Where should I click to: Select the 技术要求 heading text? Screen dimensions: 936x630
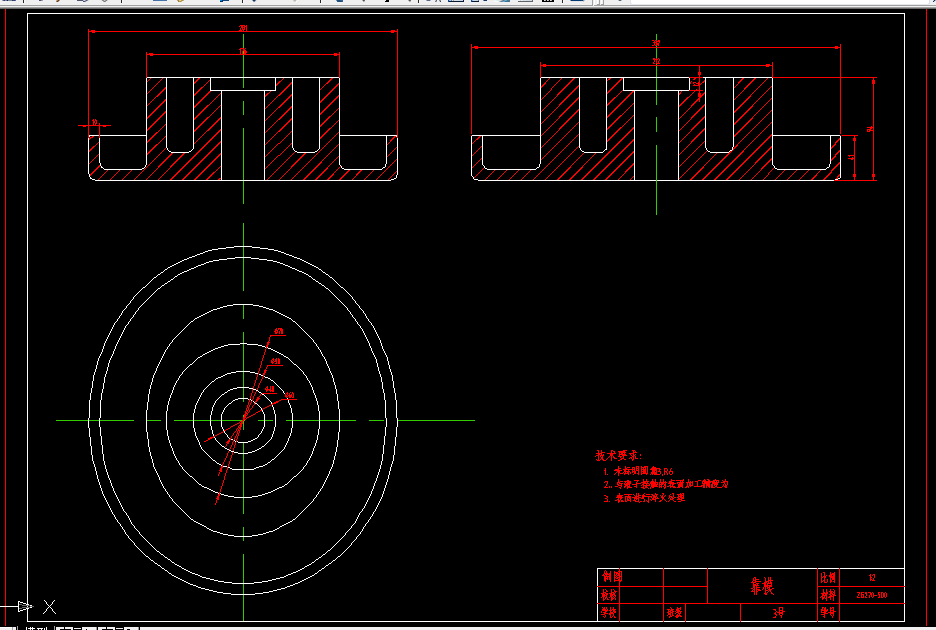pyautogui.click(x=618, y=456)
